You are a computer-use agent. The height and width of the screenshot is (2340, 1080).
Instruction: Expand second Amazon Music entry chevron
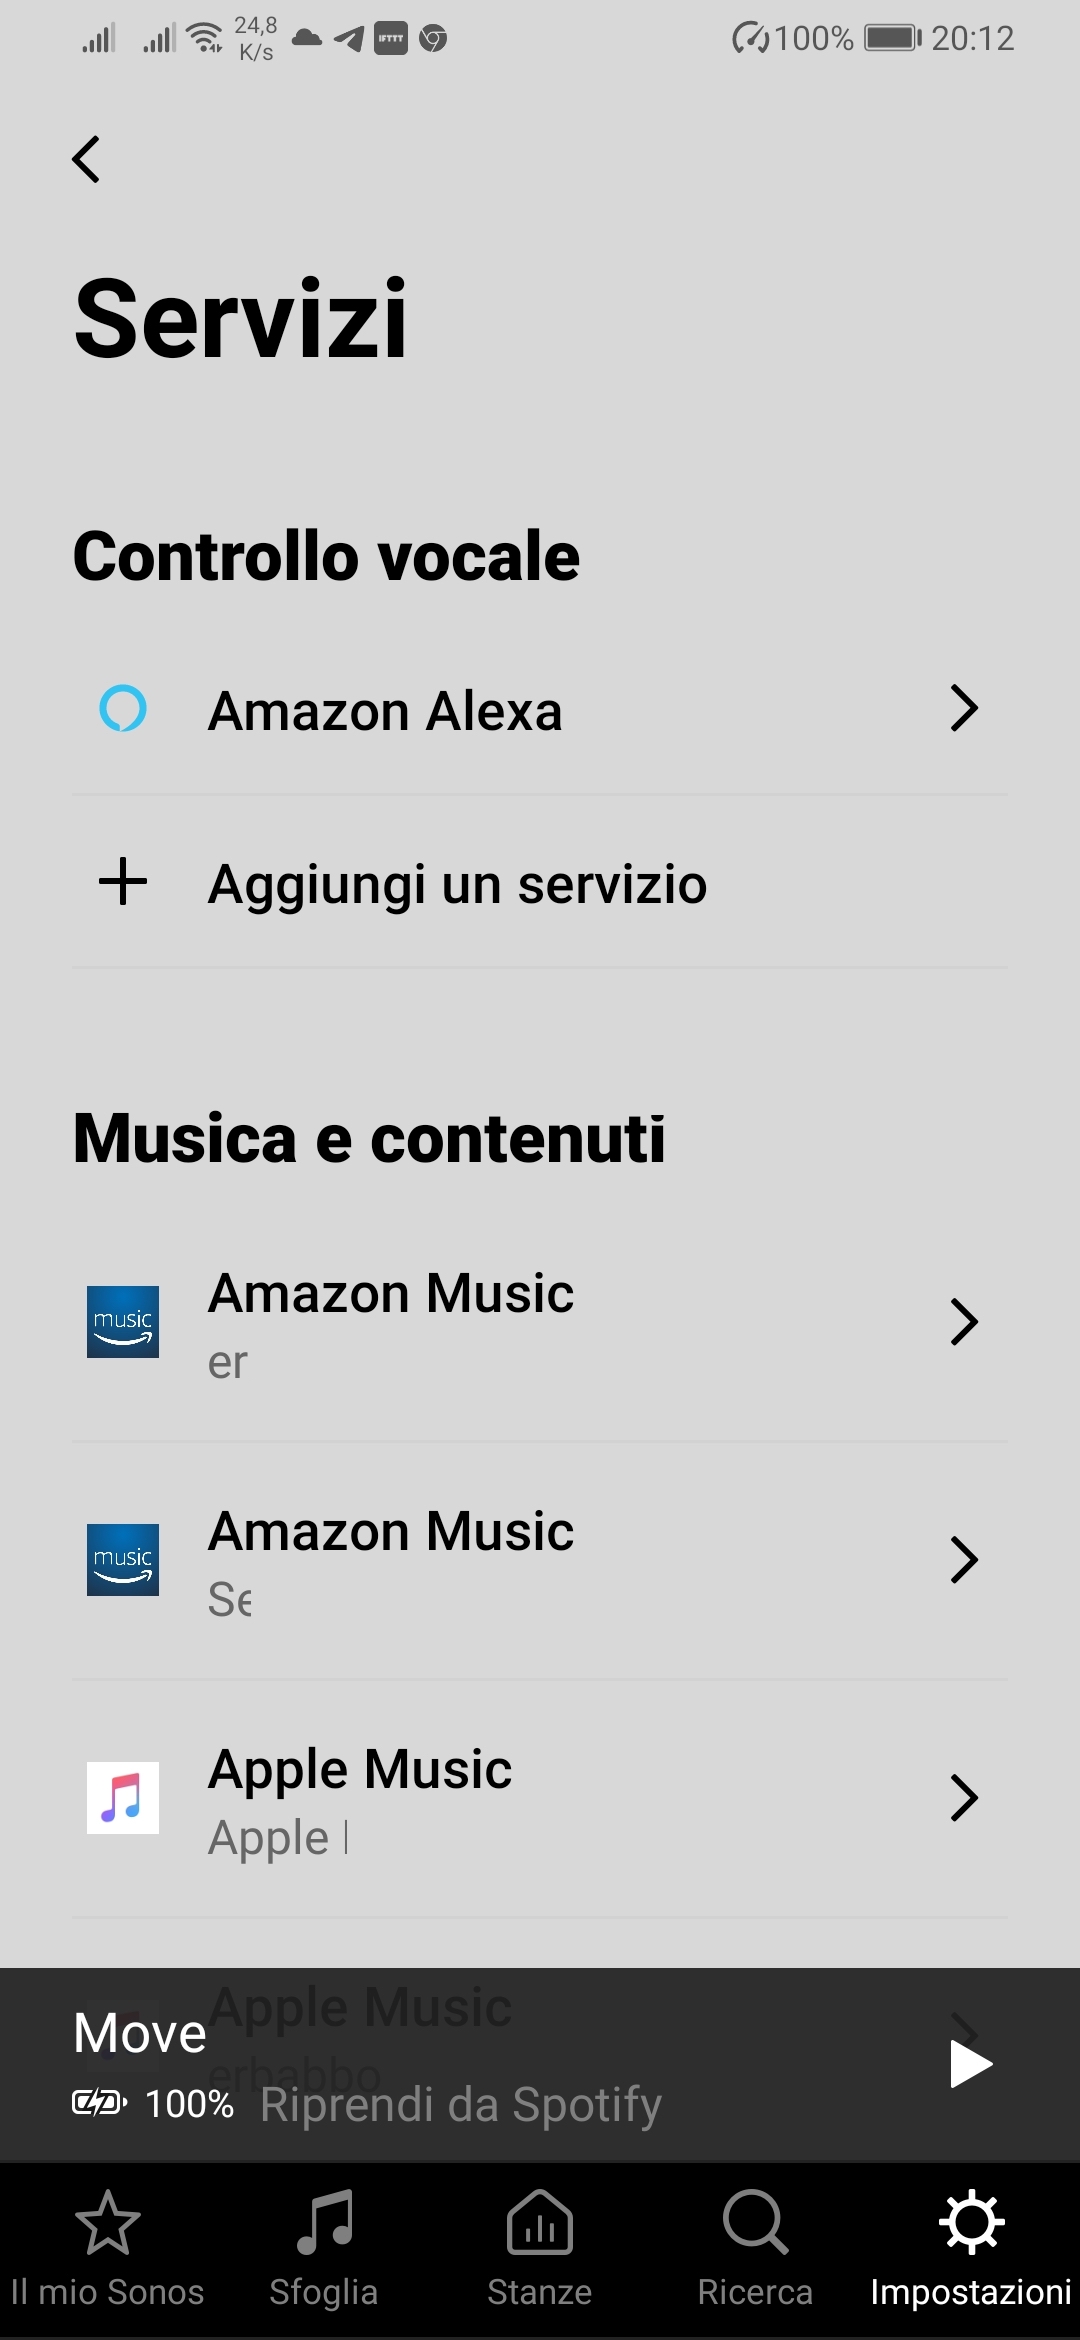pos(963,1560)
